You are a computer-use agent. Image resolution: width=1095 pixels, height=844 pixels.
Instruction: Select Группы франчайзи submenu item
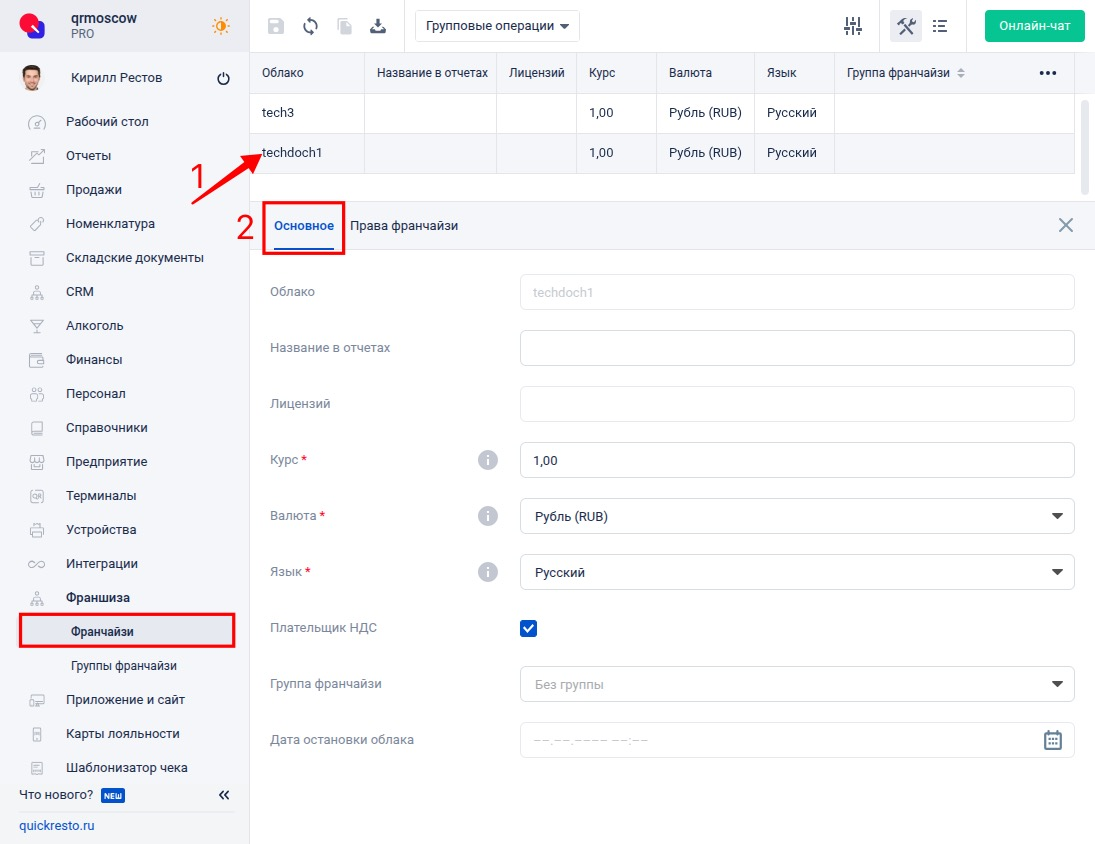(124, 665)
